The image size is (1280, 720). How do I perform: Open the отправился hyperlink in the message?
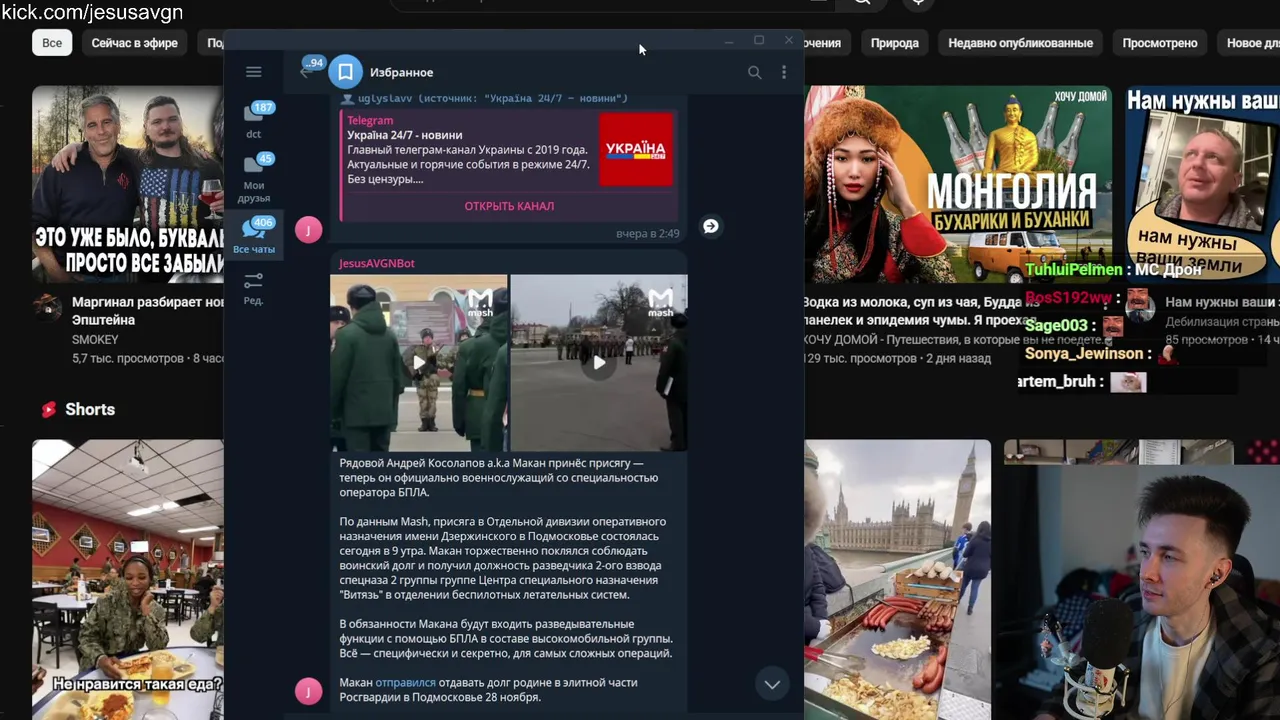coord(405,683)
